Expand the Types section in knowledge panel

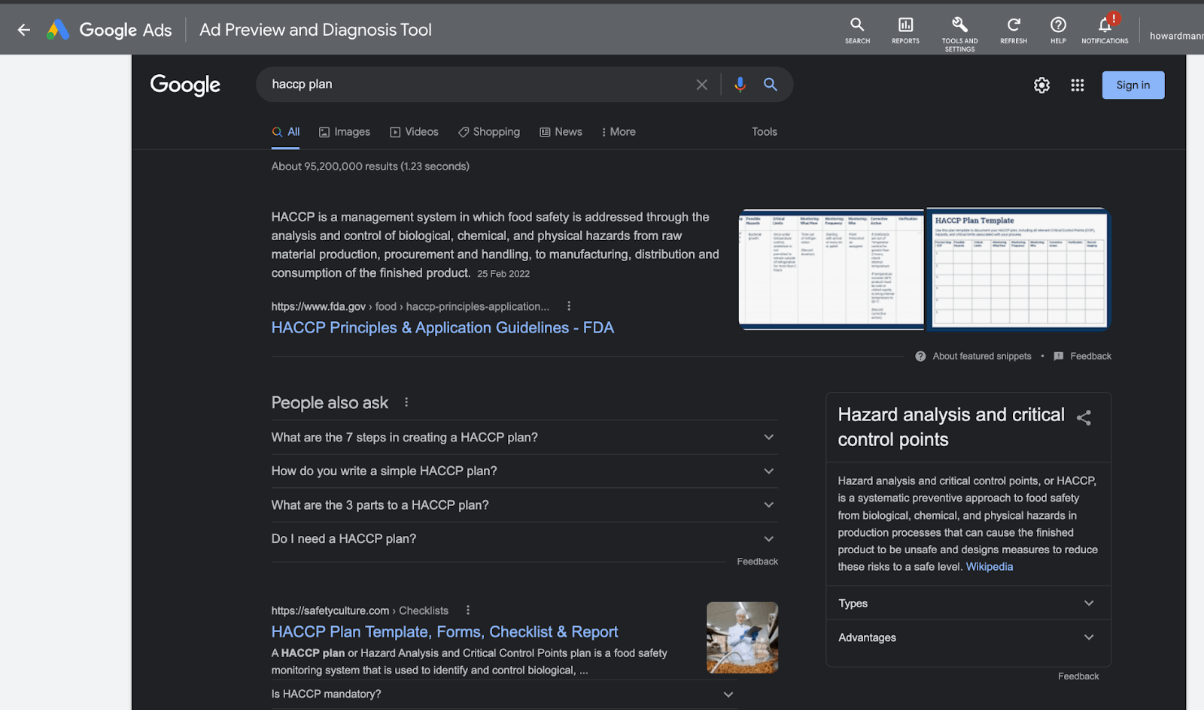click(x=968, y=603)
